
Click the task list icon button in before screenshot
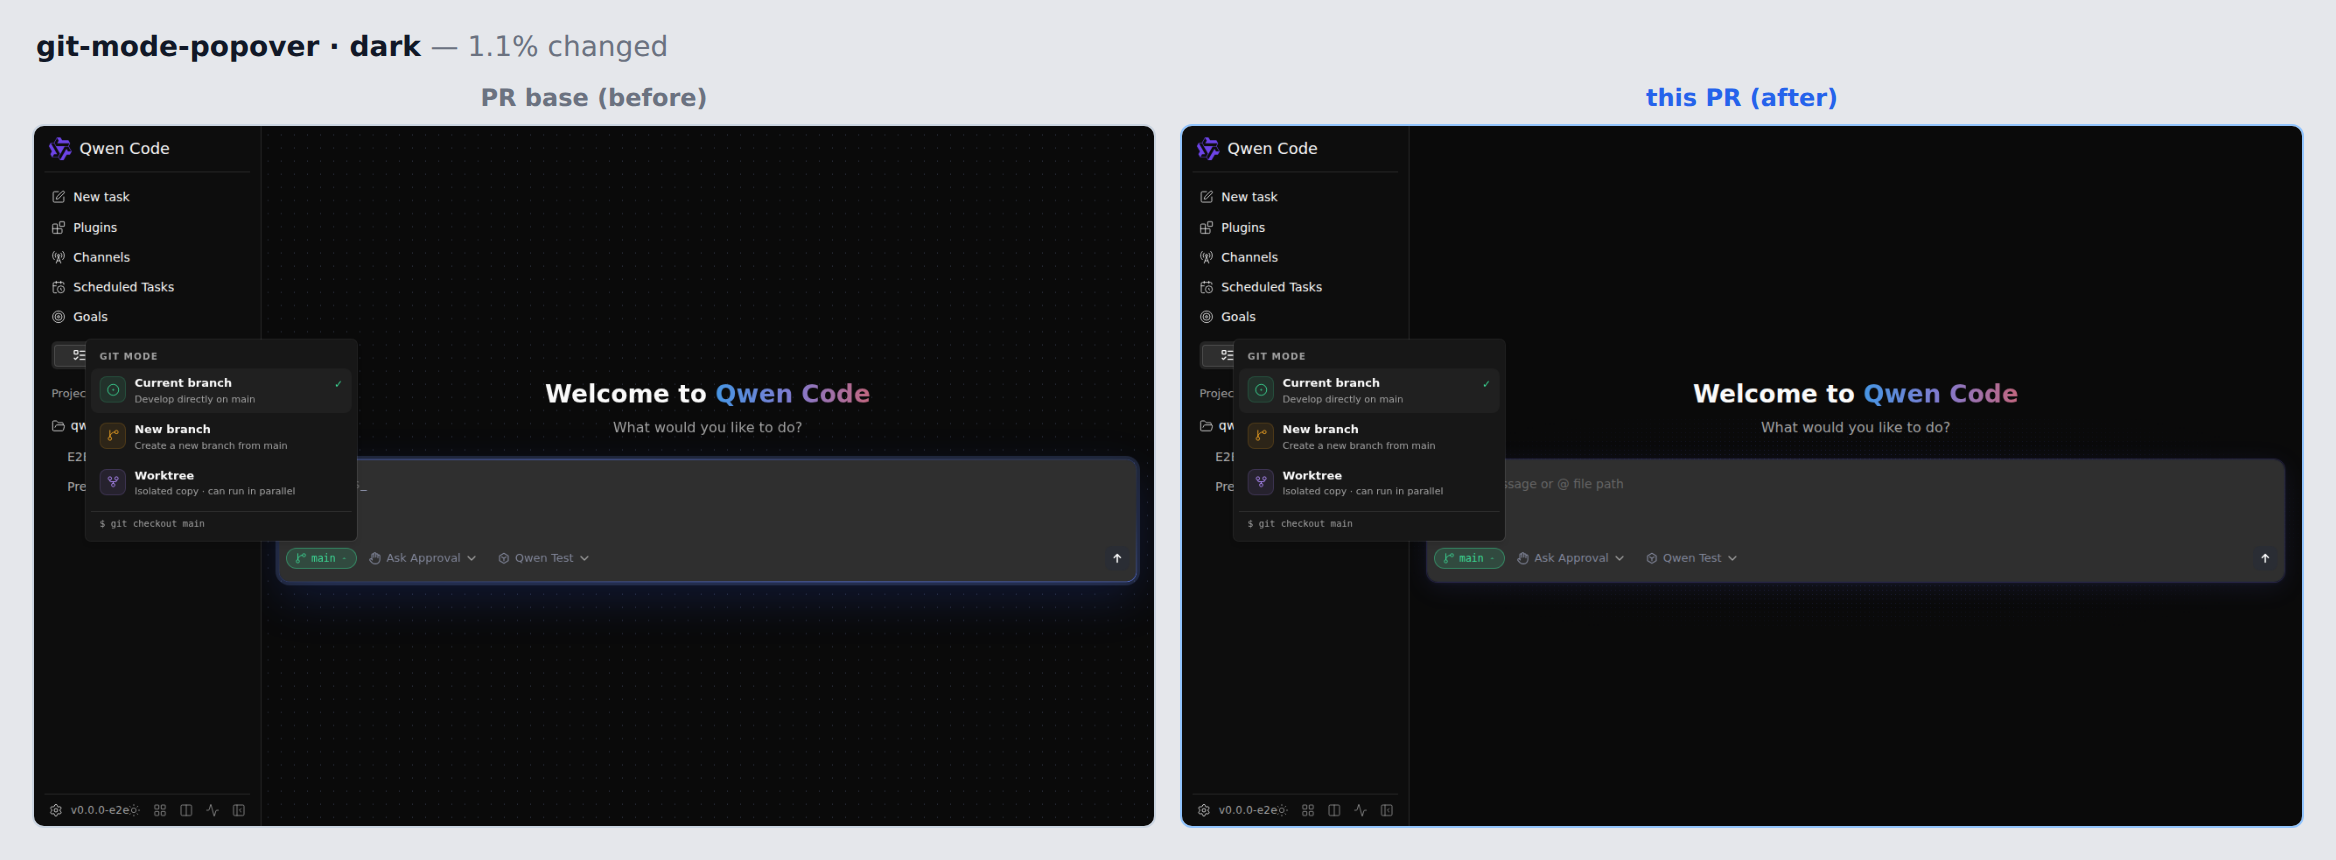[x=70, y=355]
